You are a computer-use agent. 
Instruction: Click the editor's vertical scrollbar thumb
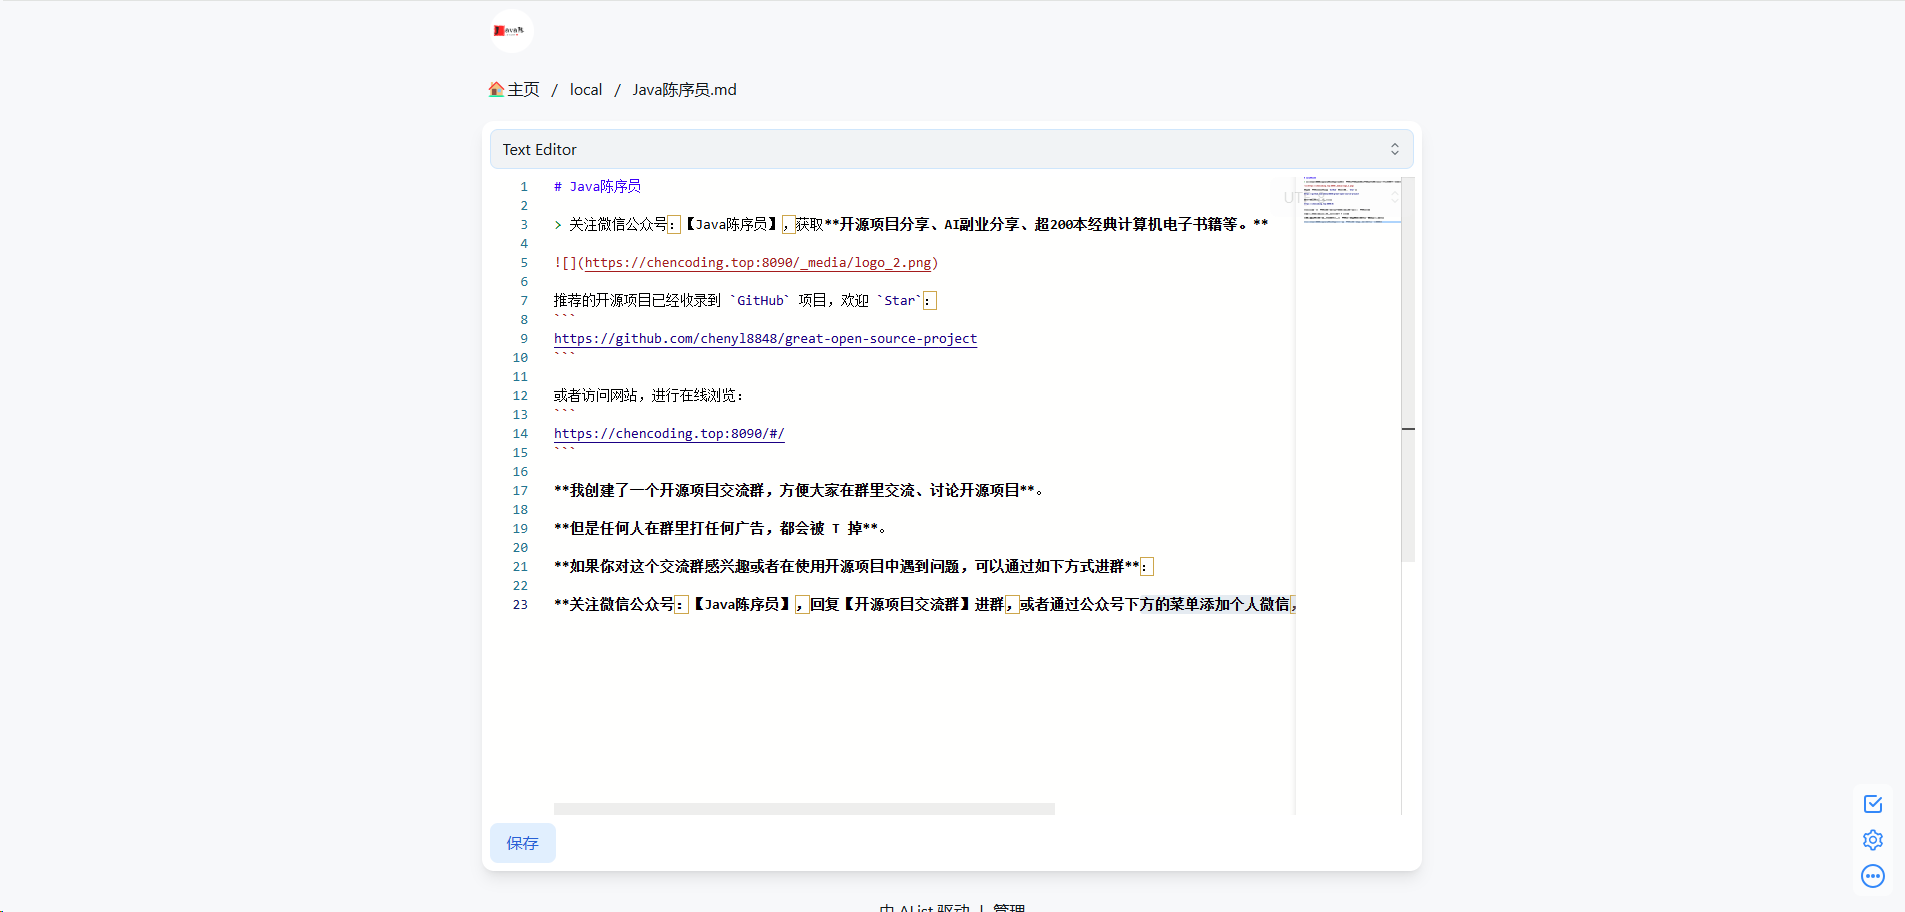pyautogui.click(x=1408, y=369)
